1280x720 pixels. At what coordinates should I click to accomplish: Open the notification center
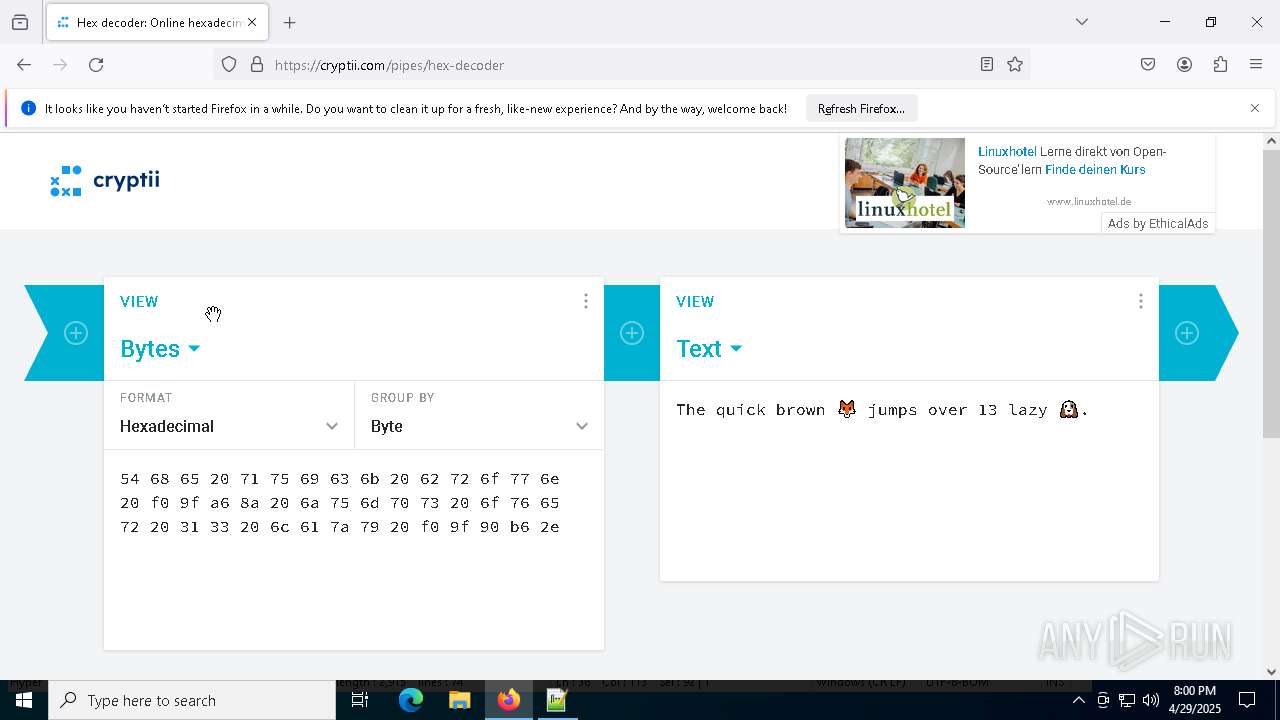coord(1247,700)
